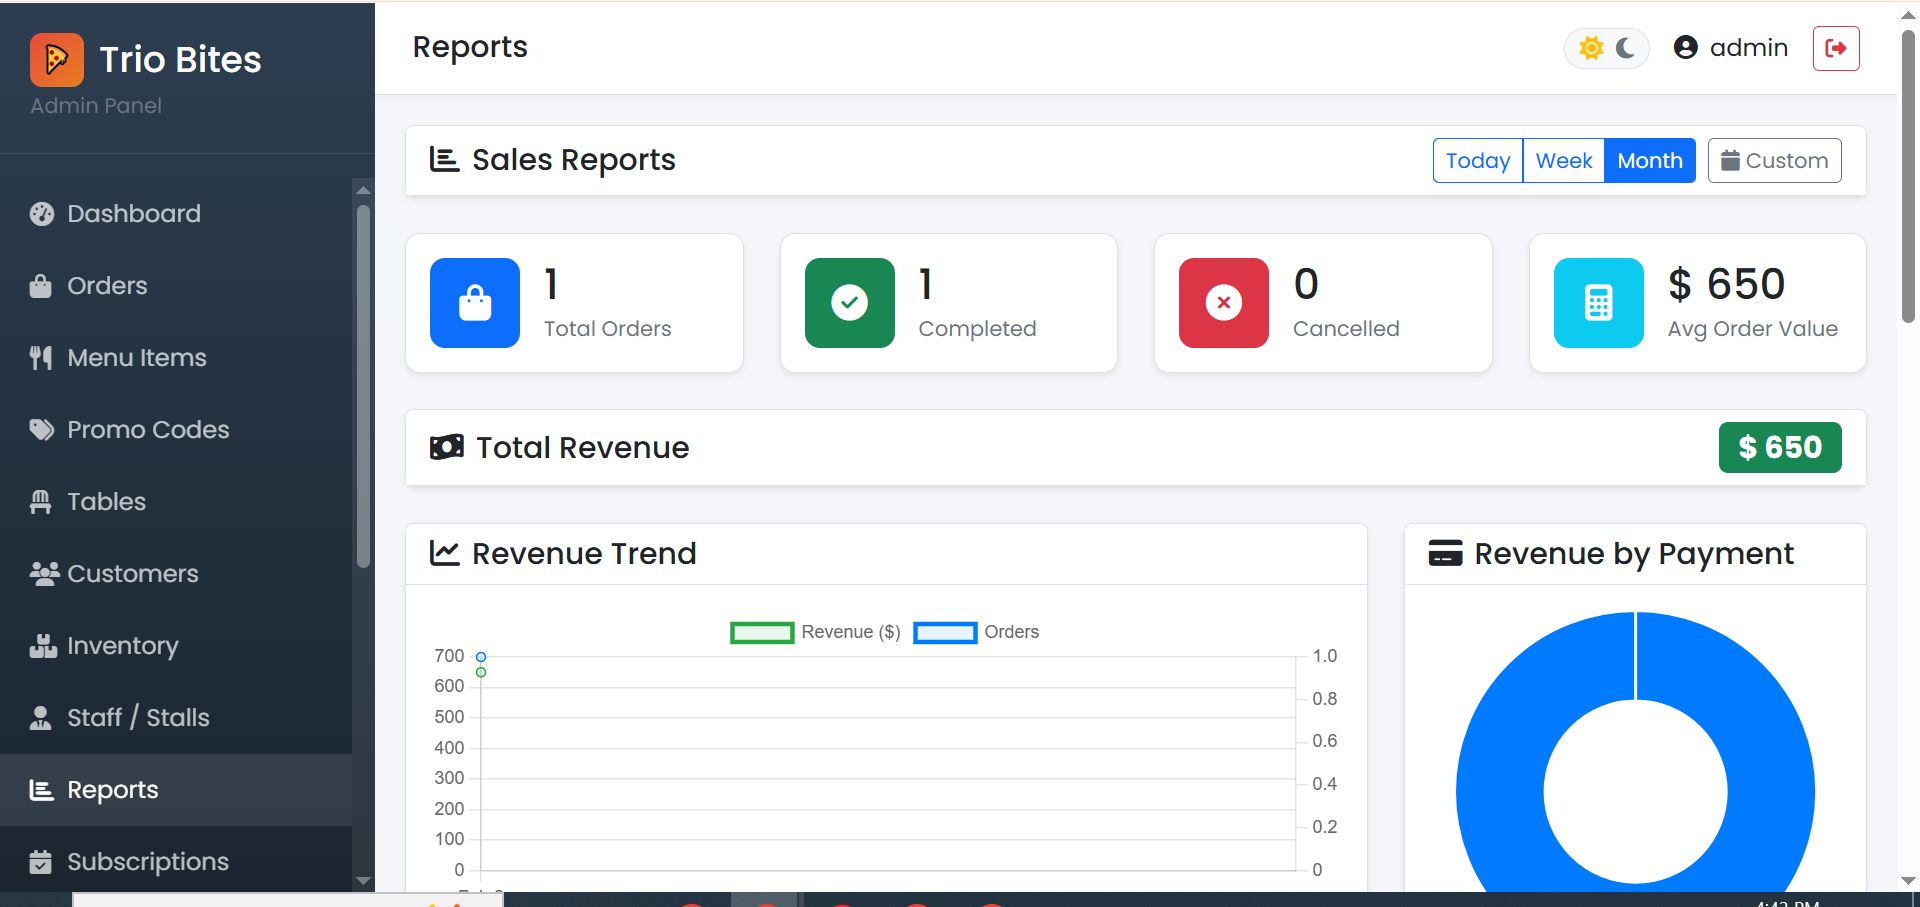Enable dark mode with the moon icon

1625,48
